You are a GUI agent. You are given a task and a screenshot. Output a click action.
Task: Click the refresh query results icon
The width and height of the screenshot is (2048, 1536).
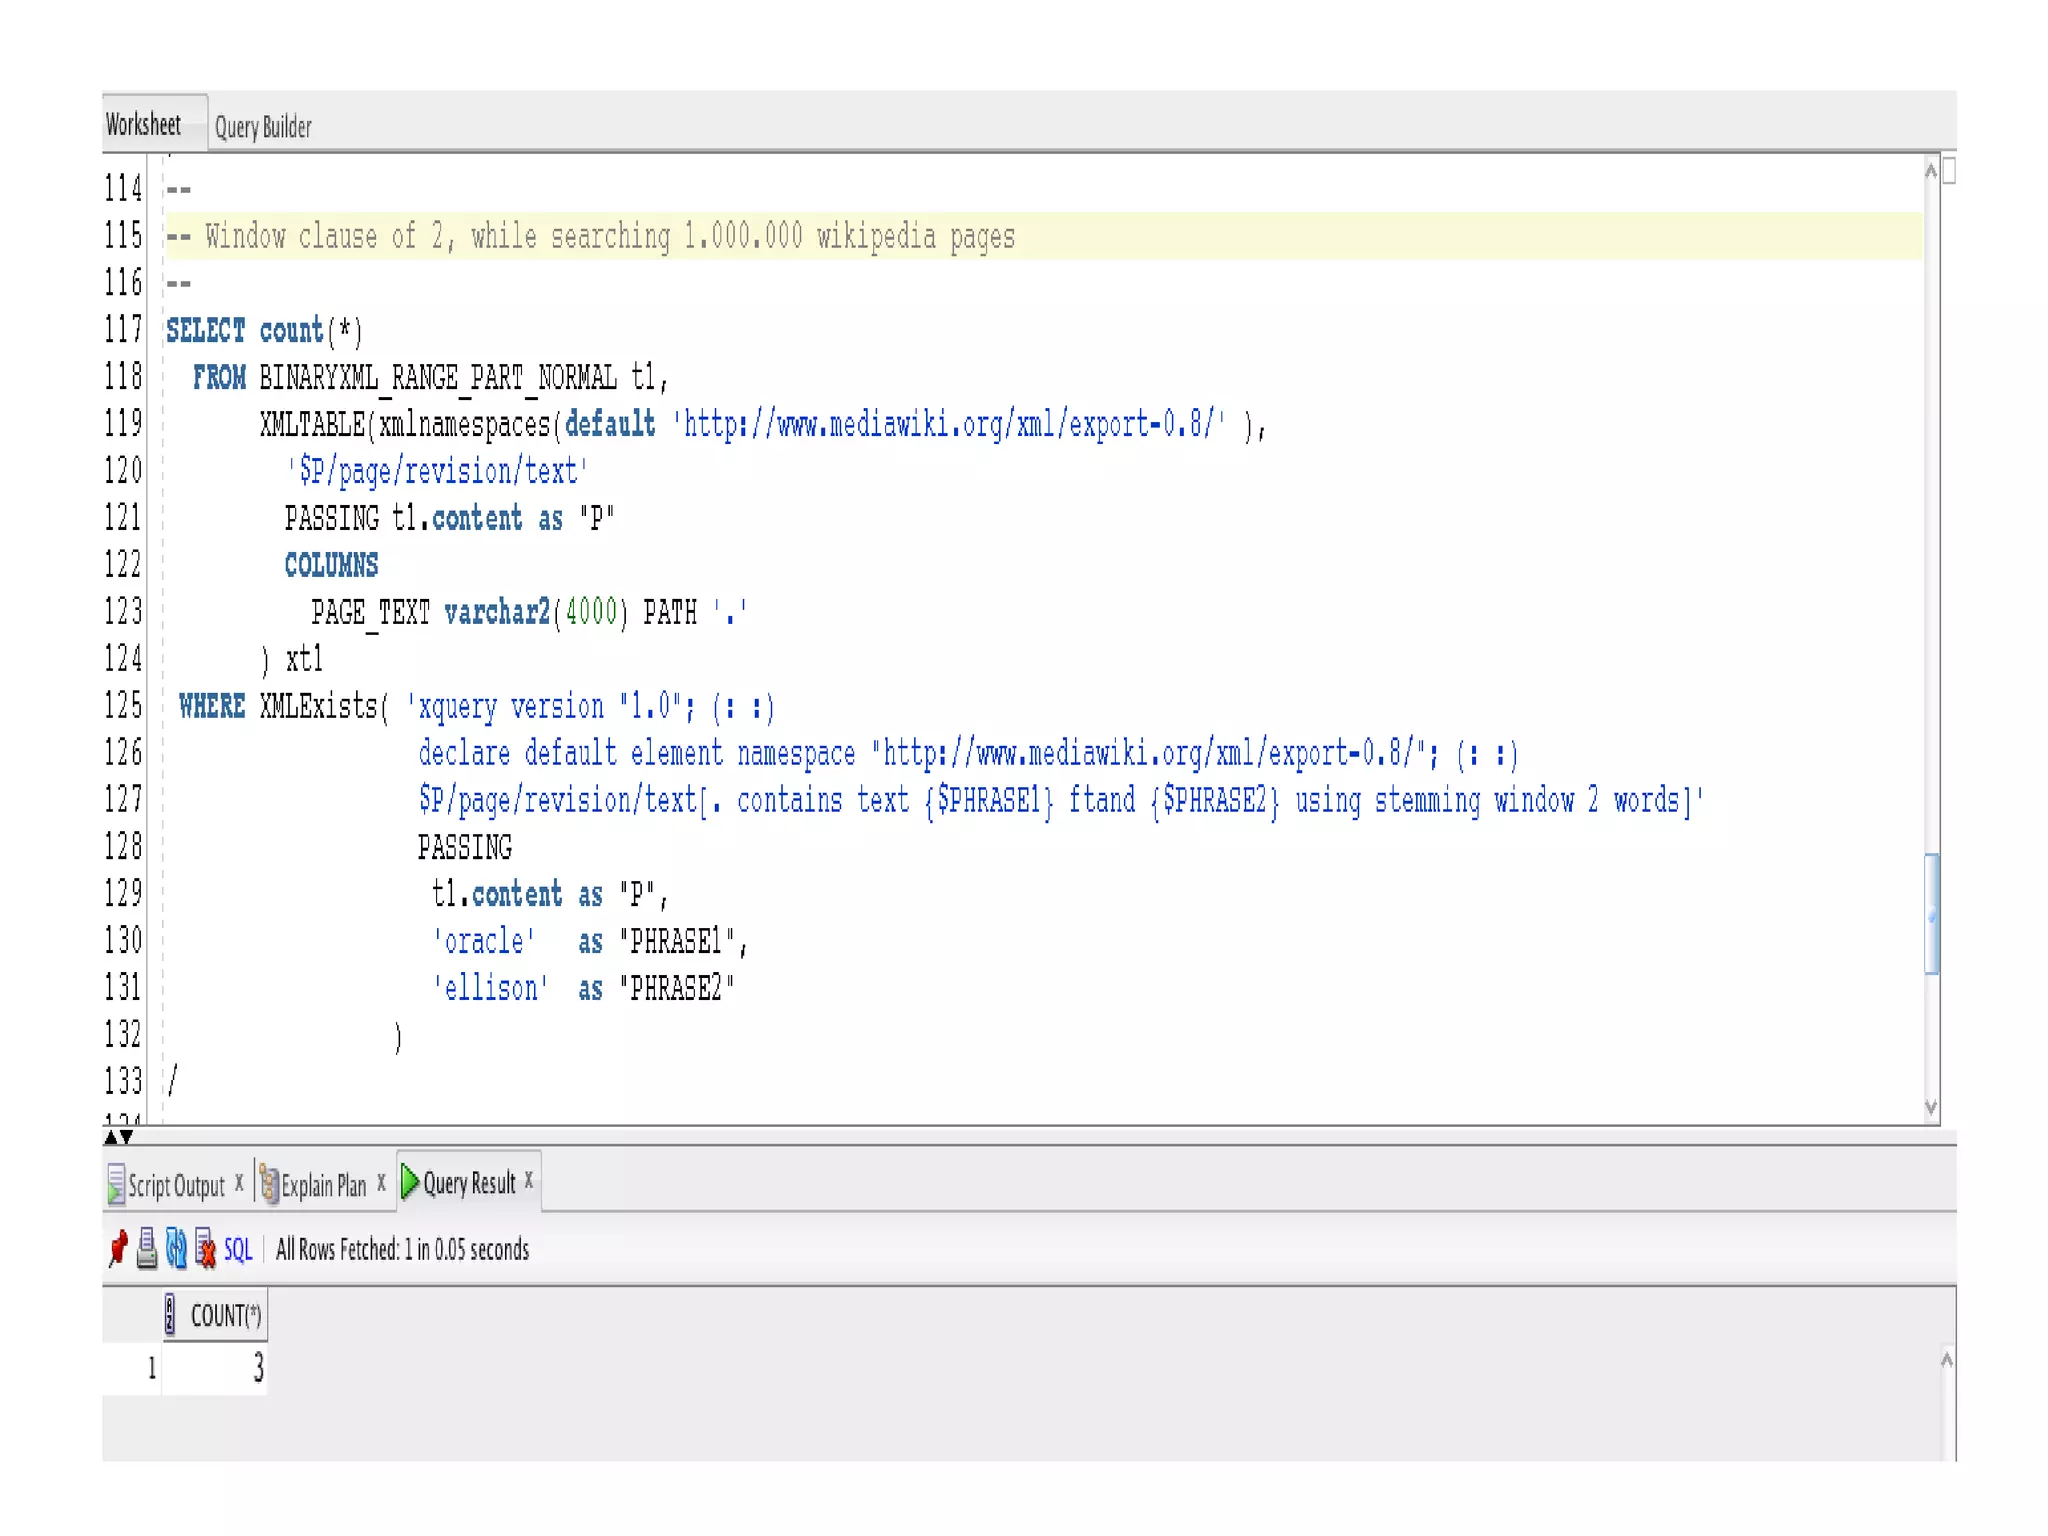coord(176,1248)
